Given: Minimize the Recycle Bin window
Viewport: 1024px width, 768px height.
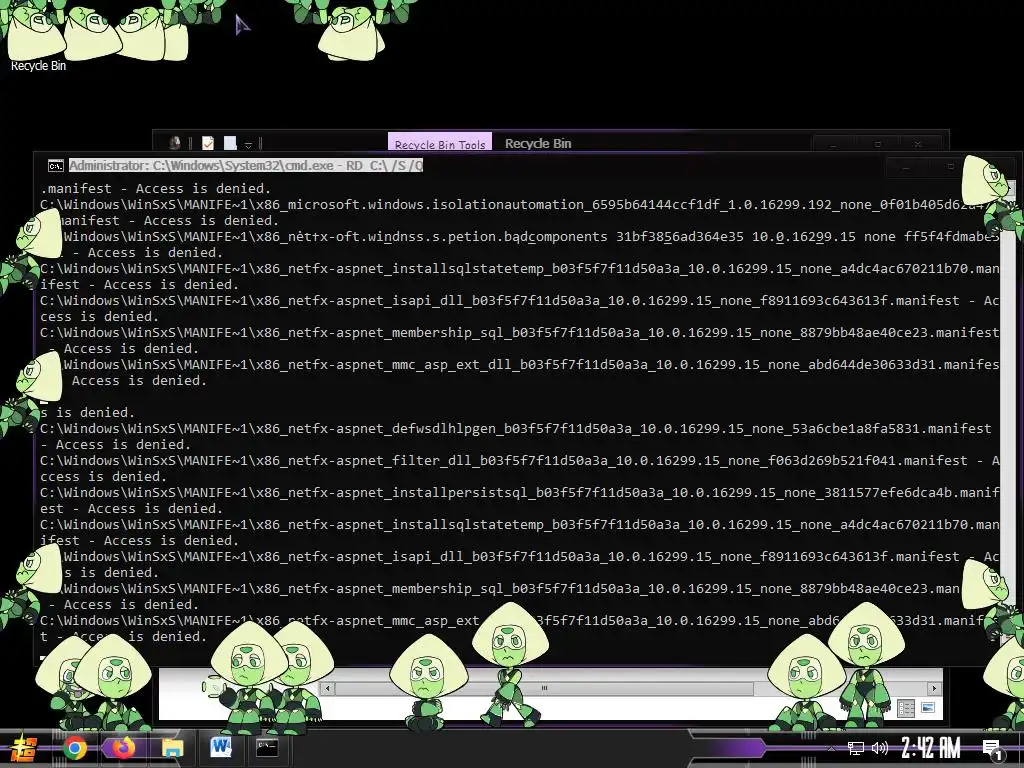Looking at the screenshot, I should click(x=832, y=144).
